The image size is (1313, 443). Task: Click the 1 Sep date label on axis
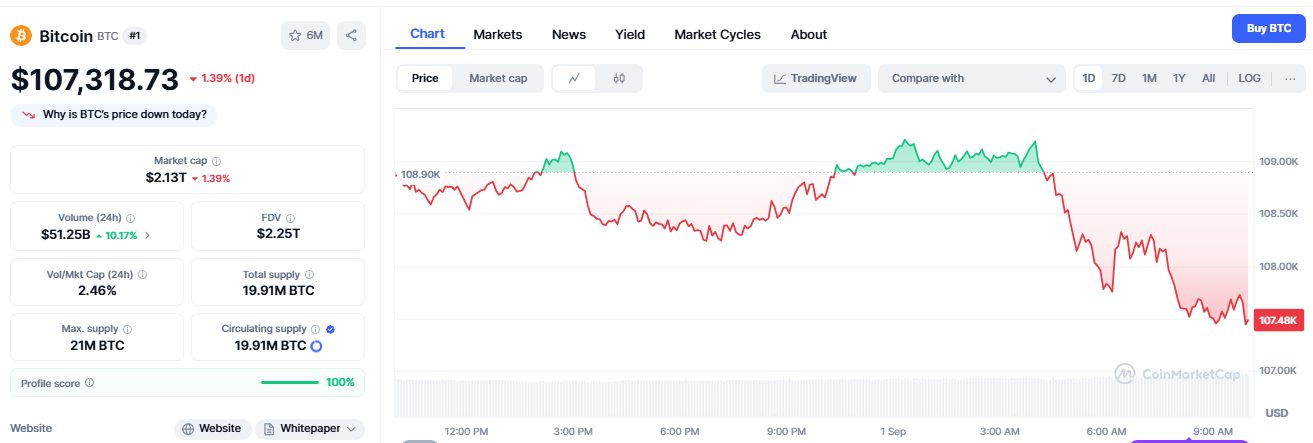(x=892, y=431)
